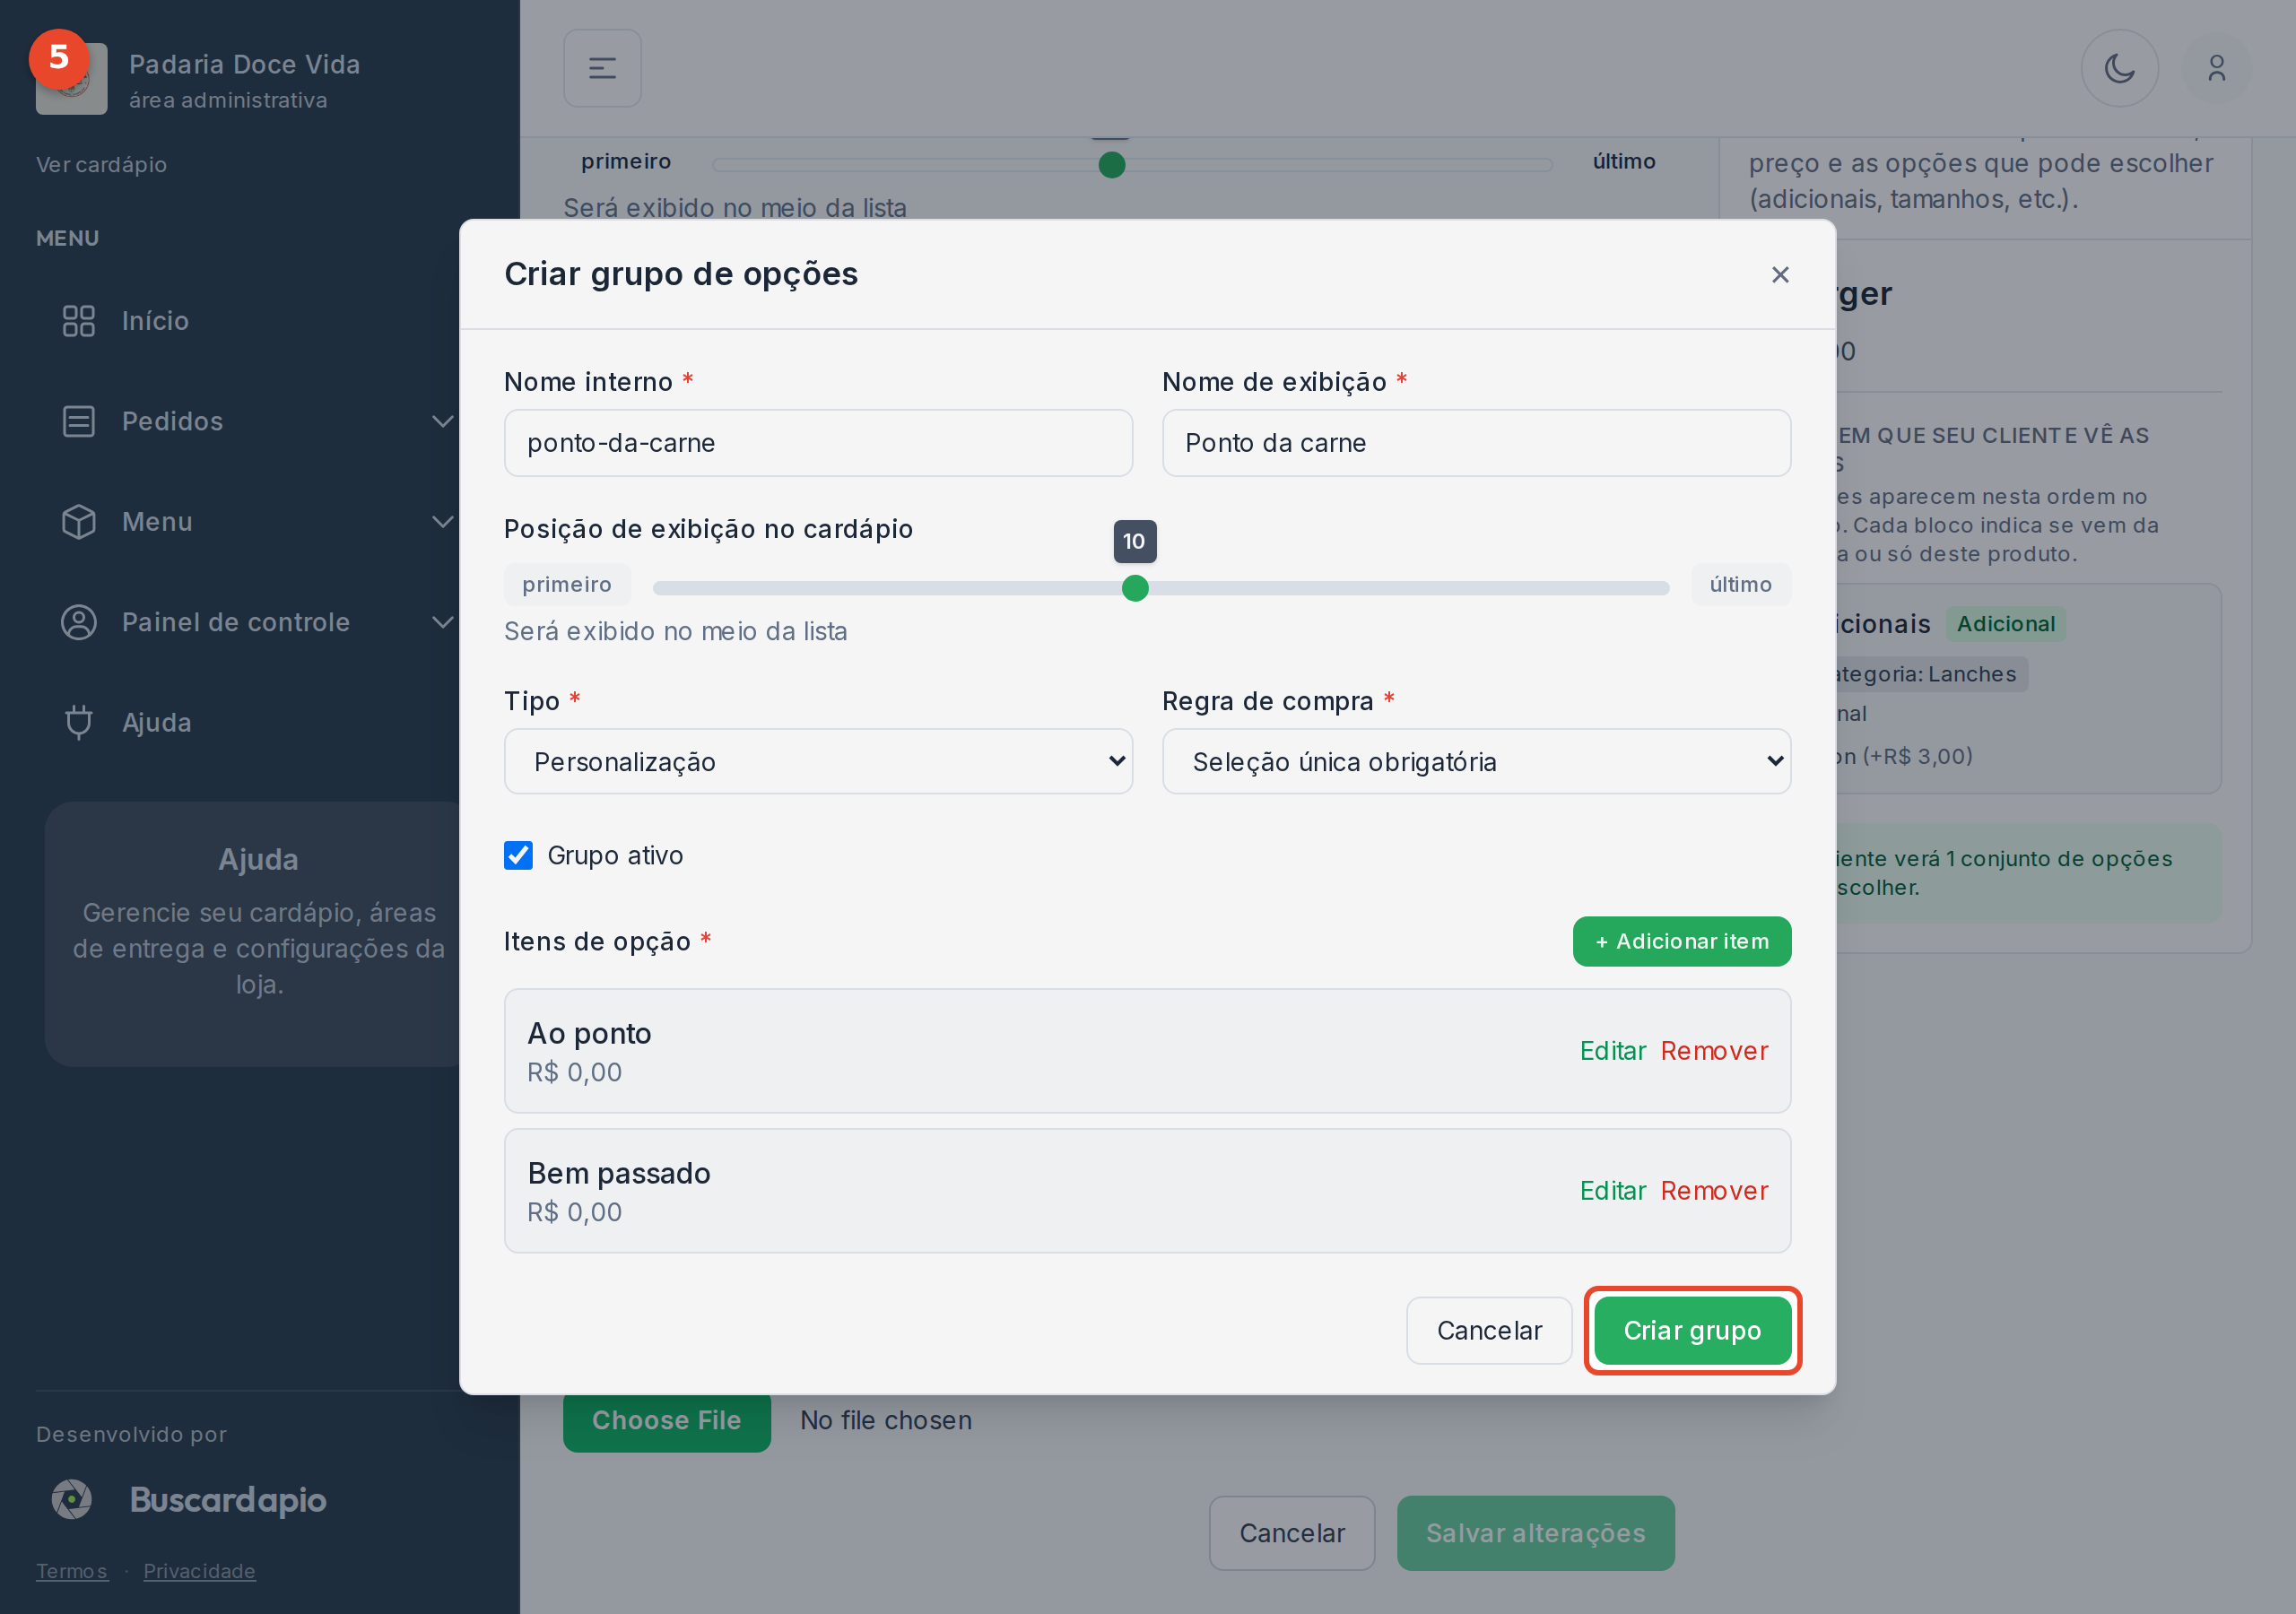Click 'Será exibido no meio da lista' in dialog
The image size is (2296, 1614).
pyautogui.click(x=675, y=631)
